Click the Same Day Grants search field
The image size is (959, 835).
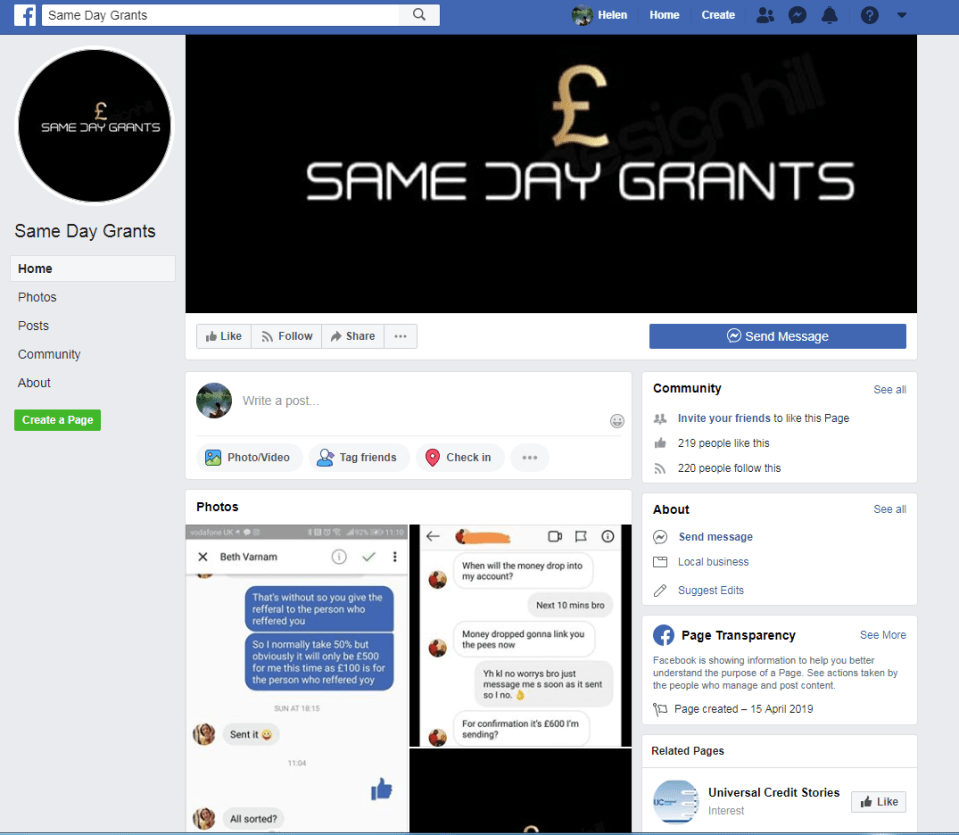pos(220,15)
